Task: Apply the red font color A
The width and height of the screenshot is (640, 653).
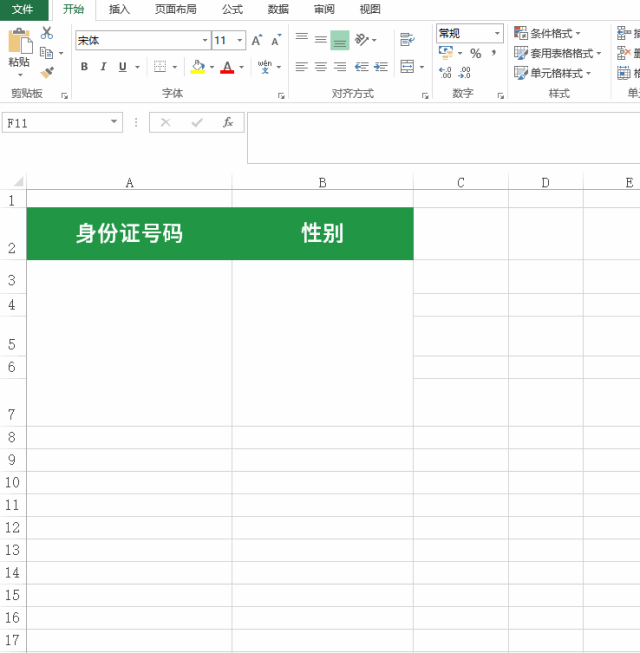Action: pos(227,67)
